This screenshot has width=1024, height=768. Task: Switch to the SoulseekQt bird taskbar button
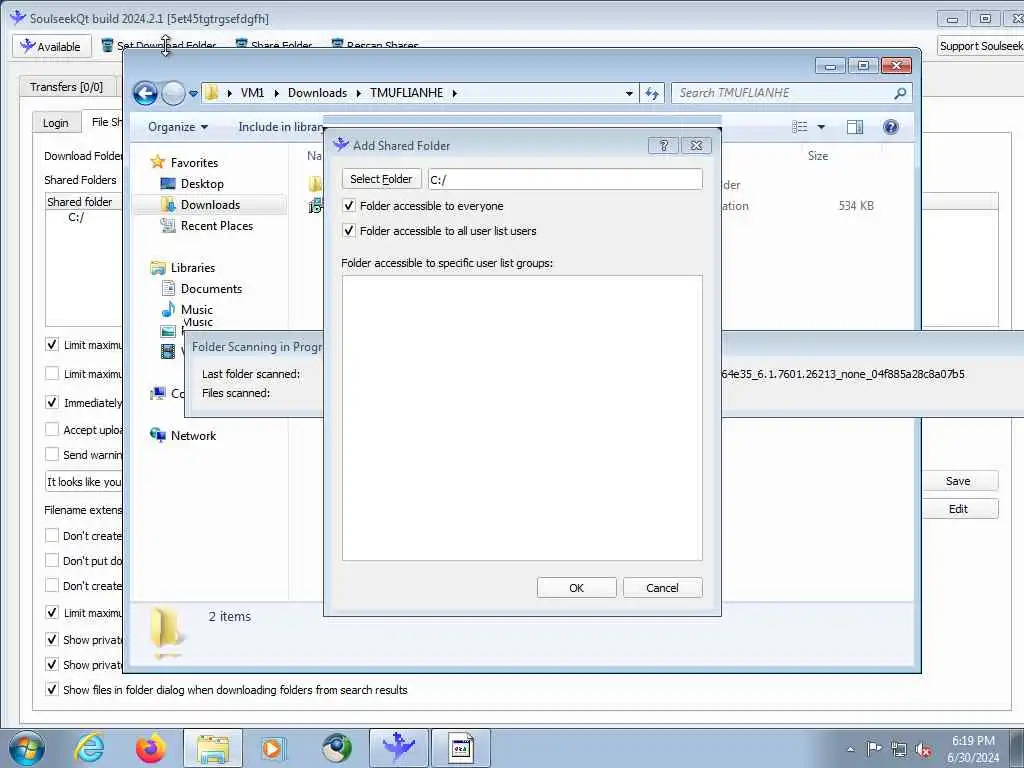(x=398, y=748)
